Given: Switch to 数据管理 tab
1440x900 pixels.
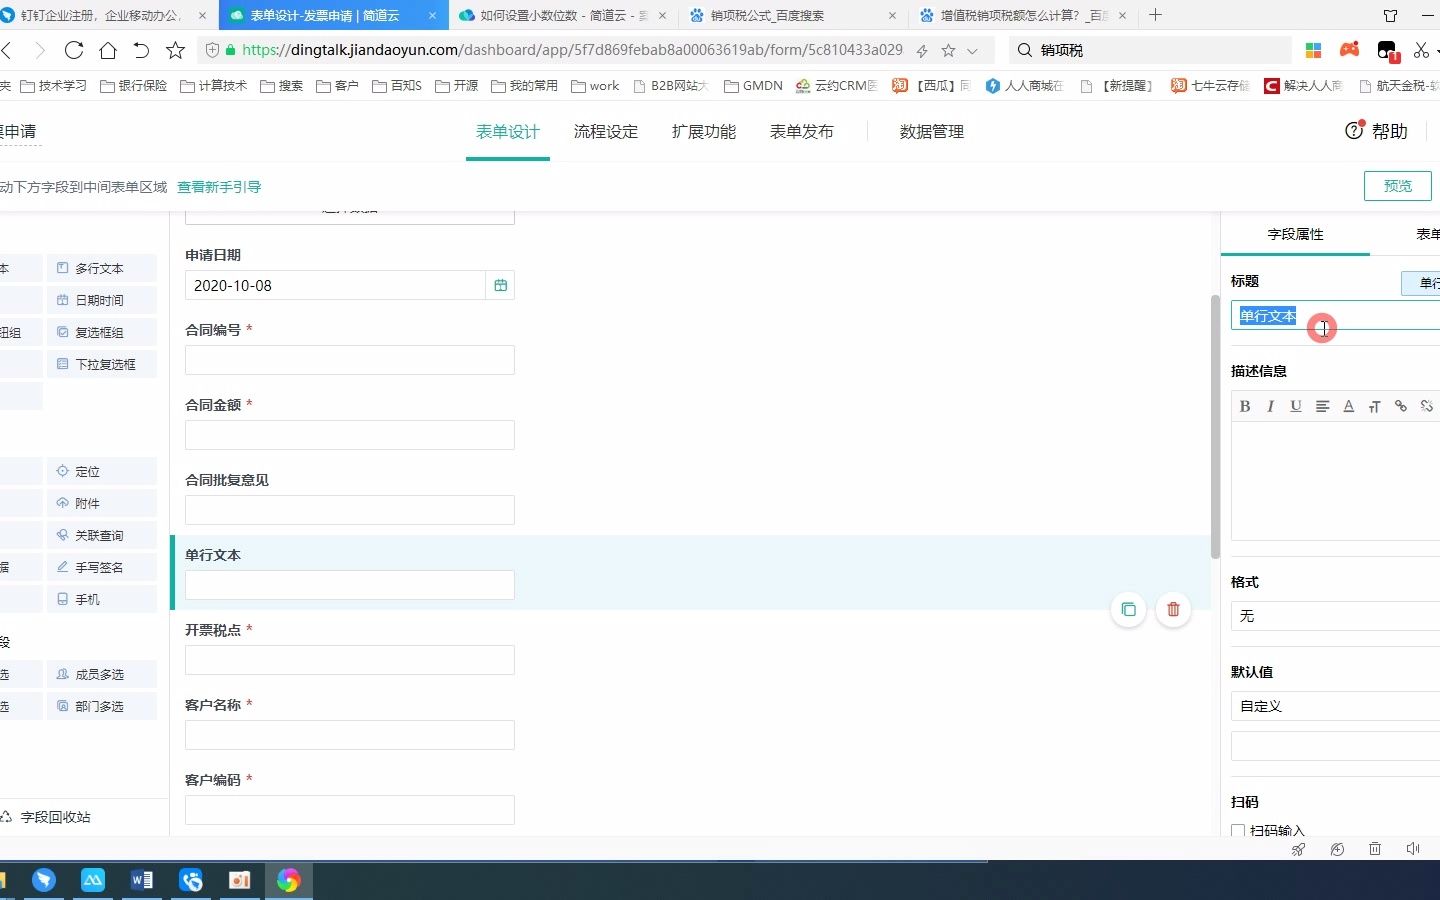Looking at the screenshot, I should tap(932, 131).
